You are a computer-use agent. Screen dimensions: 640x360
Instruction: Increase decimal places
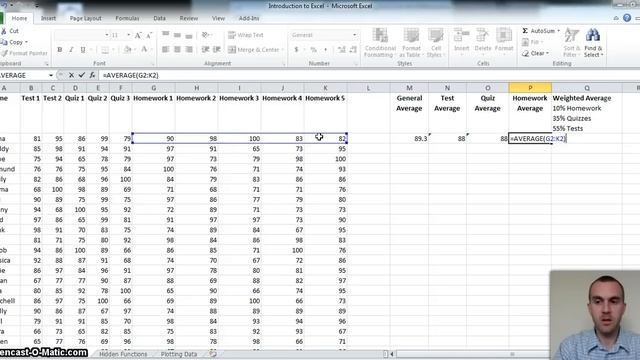tap(342, 50)
